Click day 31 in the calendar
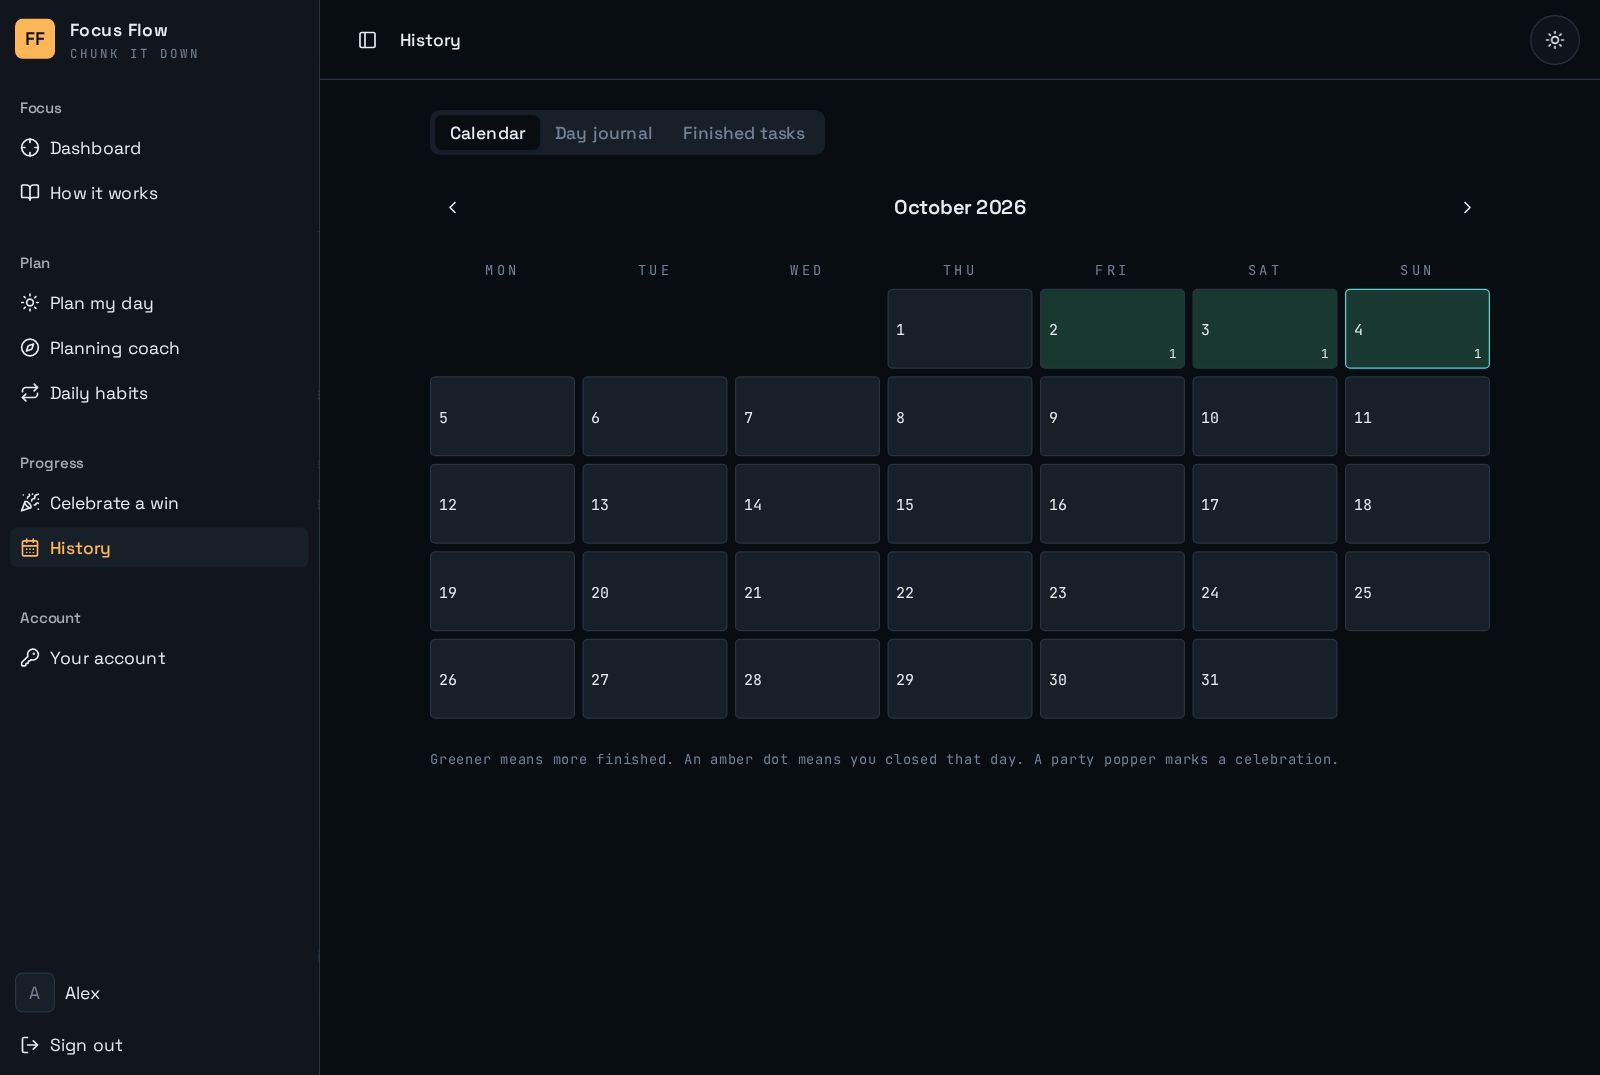 [1264, 679]
